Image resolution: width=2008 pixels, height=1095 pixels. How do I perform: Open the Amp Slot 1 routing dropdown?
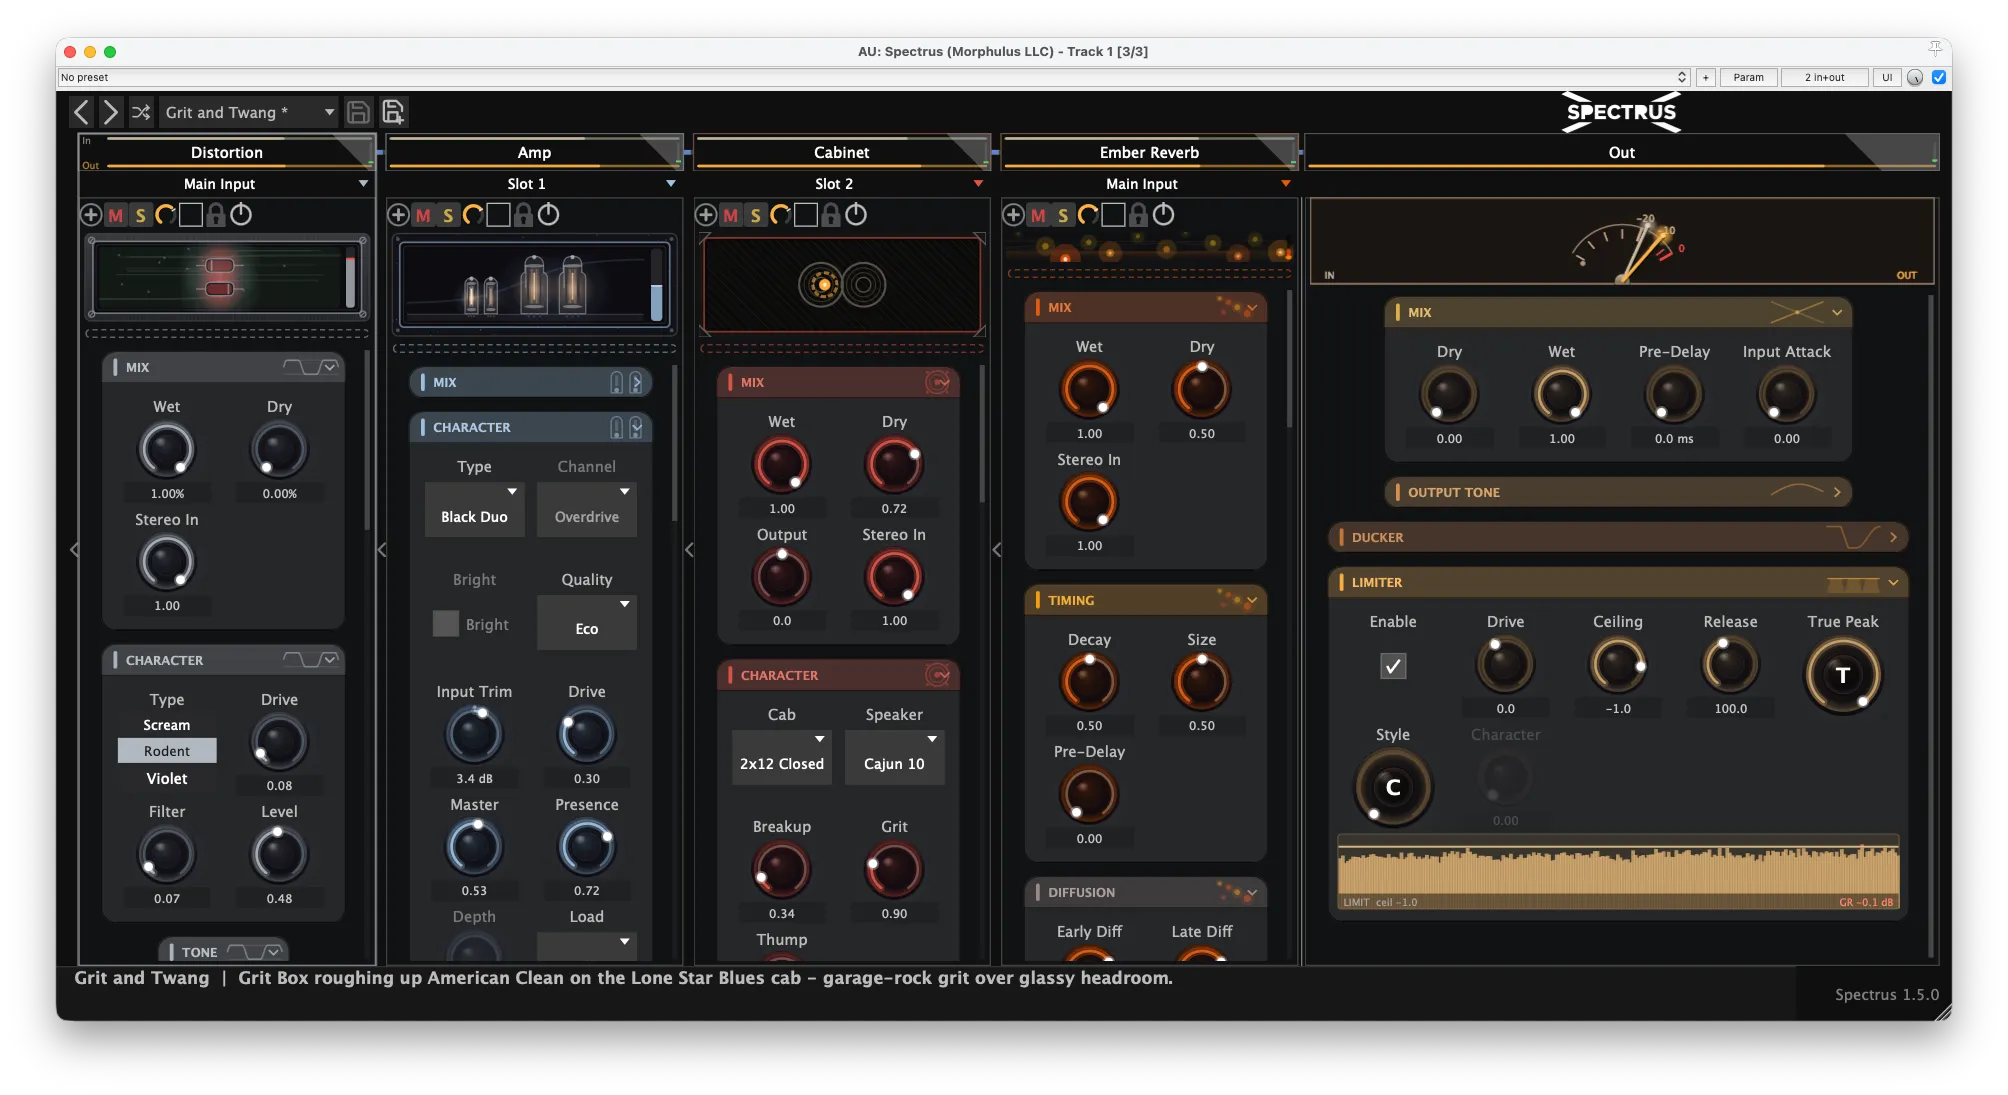click(534, 184)
